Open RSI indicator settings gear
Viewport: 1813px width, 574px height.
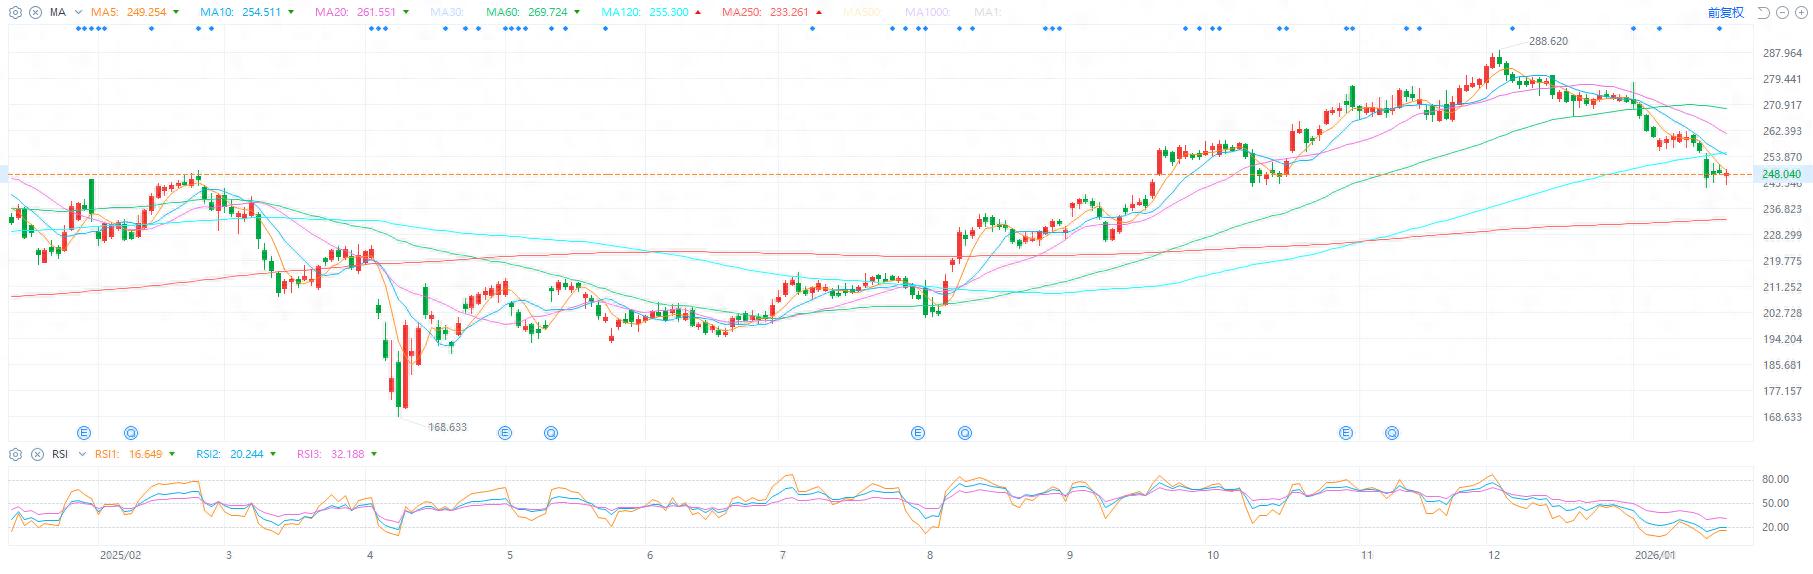[x=15, y=454]
